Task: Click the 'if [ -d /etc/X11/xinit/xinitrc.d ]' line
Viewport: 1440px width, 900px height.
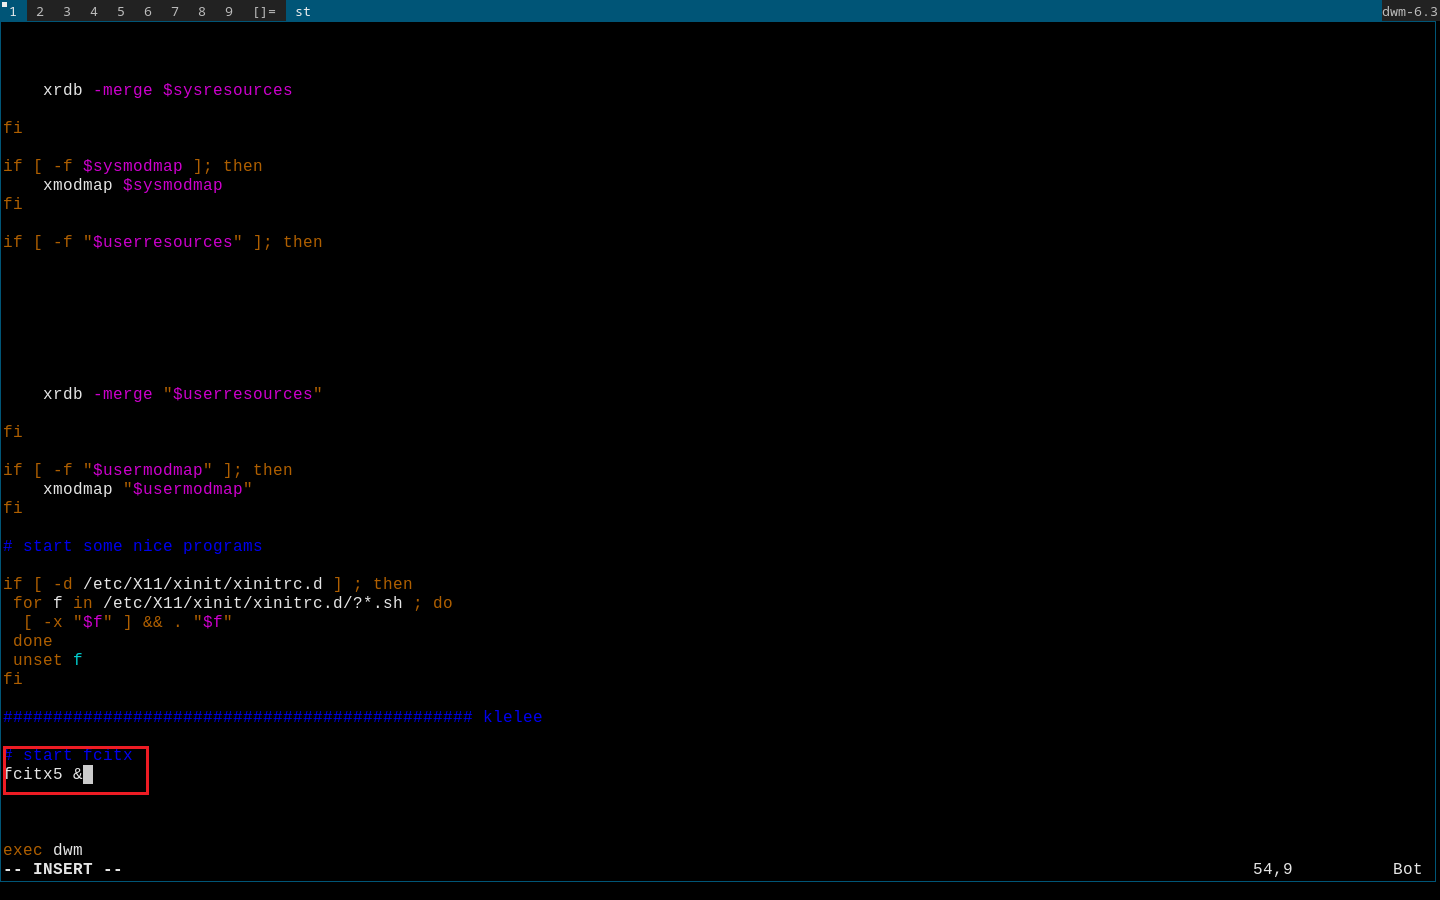Action: pos(208,584)
